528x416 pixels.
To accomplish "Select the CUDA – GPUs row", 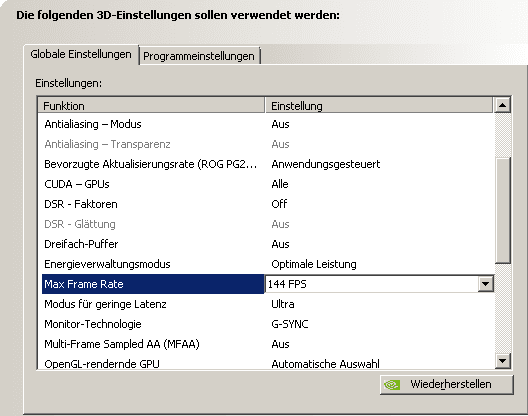I will tap(268, 184).
